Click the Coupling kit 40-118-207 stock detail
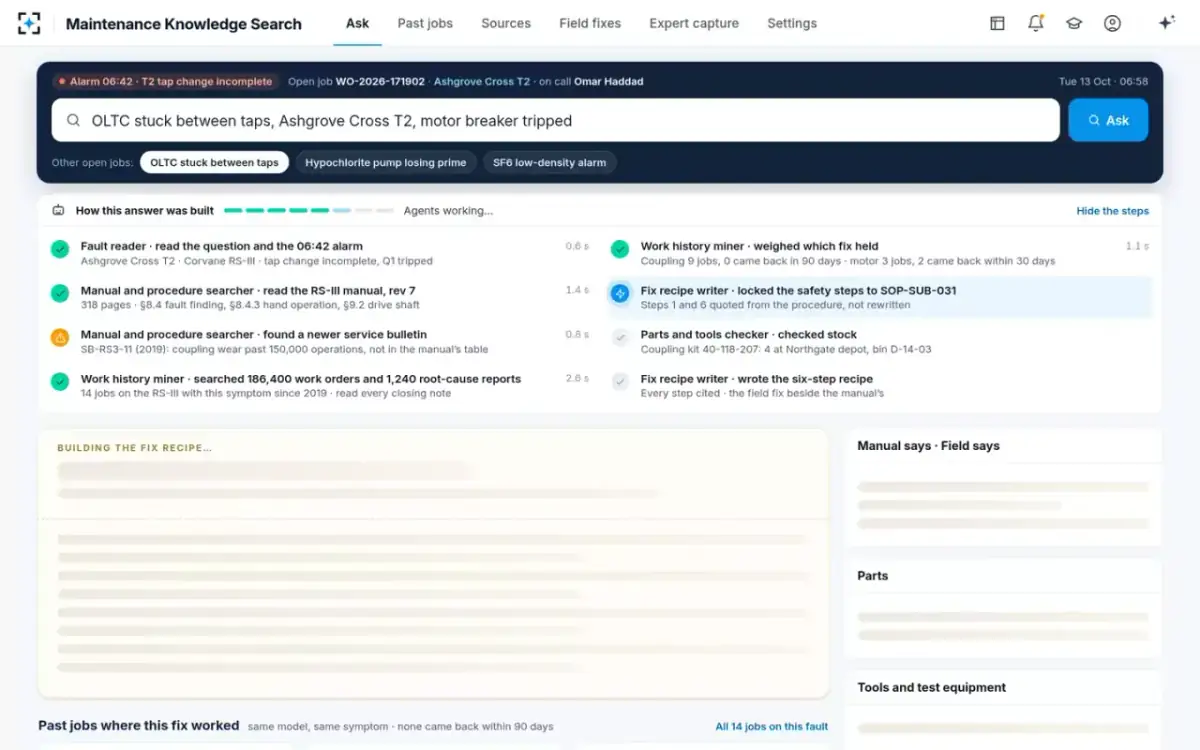Screen dimensions: 1200x750 (x=786, y=349)
